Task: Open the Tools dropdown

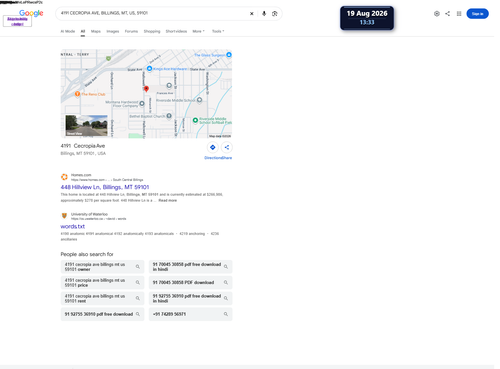Action: coord(218,31)
